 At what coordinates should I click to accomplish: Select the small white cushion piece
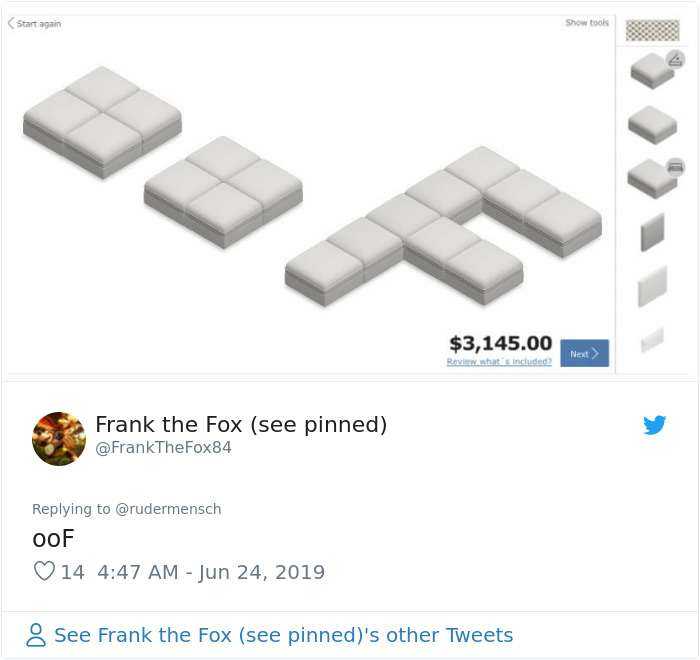tap(652, 340)
